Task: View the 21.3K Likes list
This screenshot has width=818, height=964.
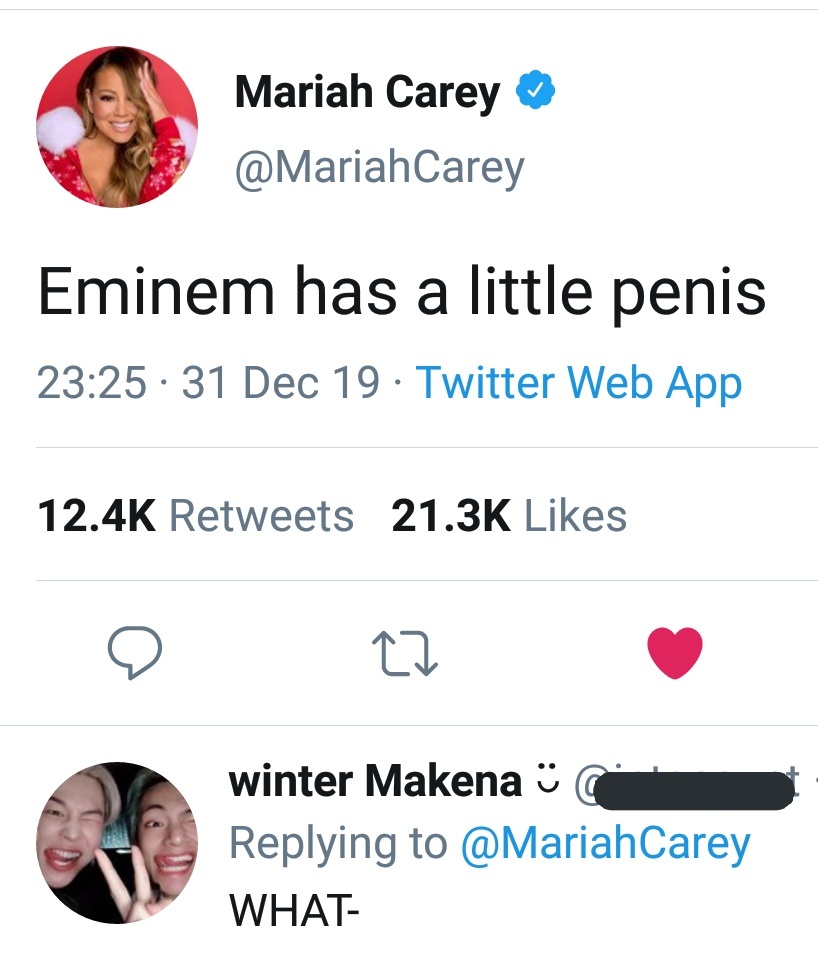Action: point(509,516)
